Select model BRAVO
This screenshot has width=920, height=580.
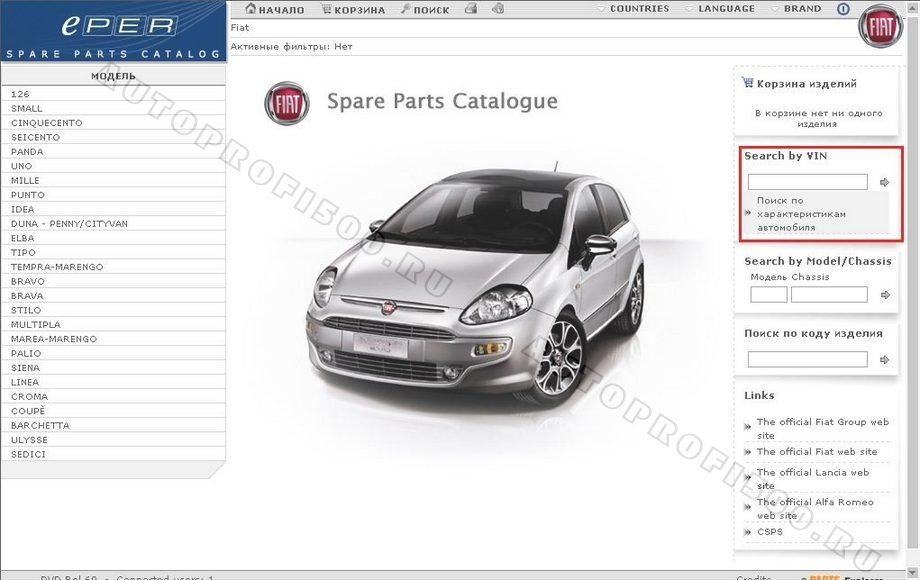pyautogui.click(x=113, y=281)
